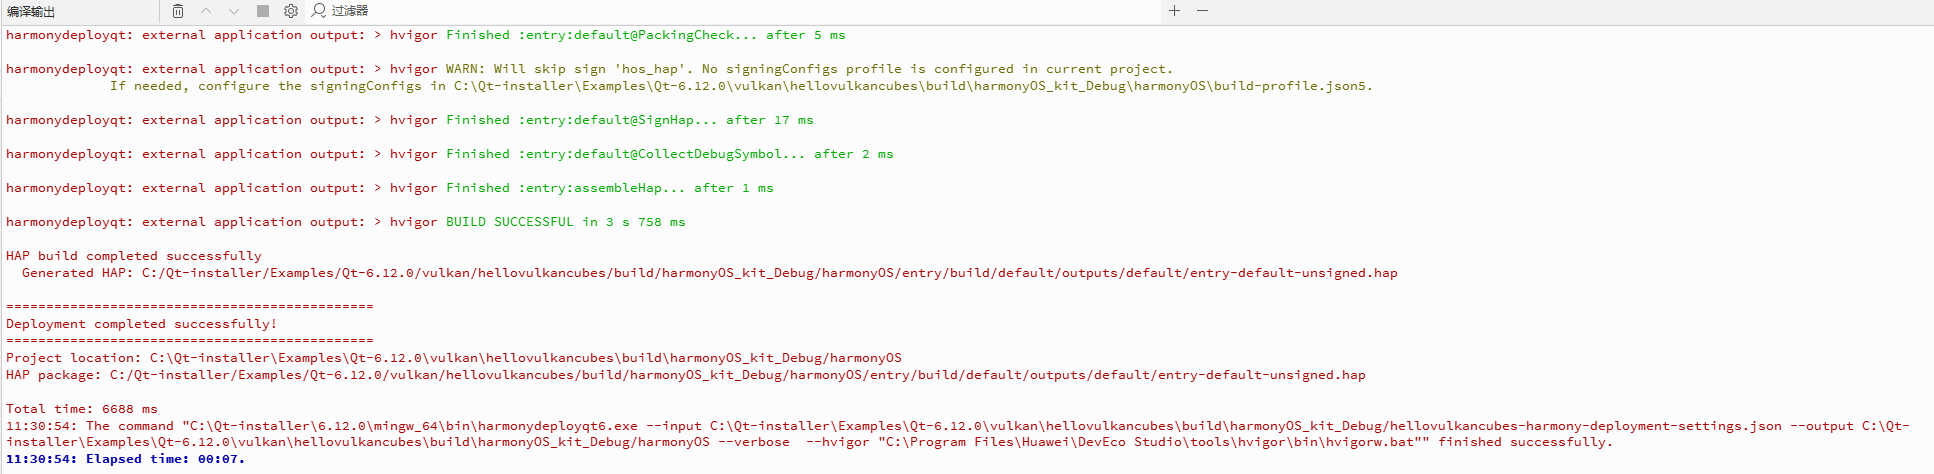Click 'Total time: 6688 ms' line
The image size is (1934, 474).
(x=82, y=409)
